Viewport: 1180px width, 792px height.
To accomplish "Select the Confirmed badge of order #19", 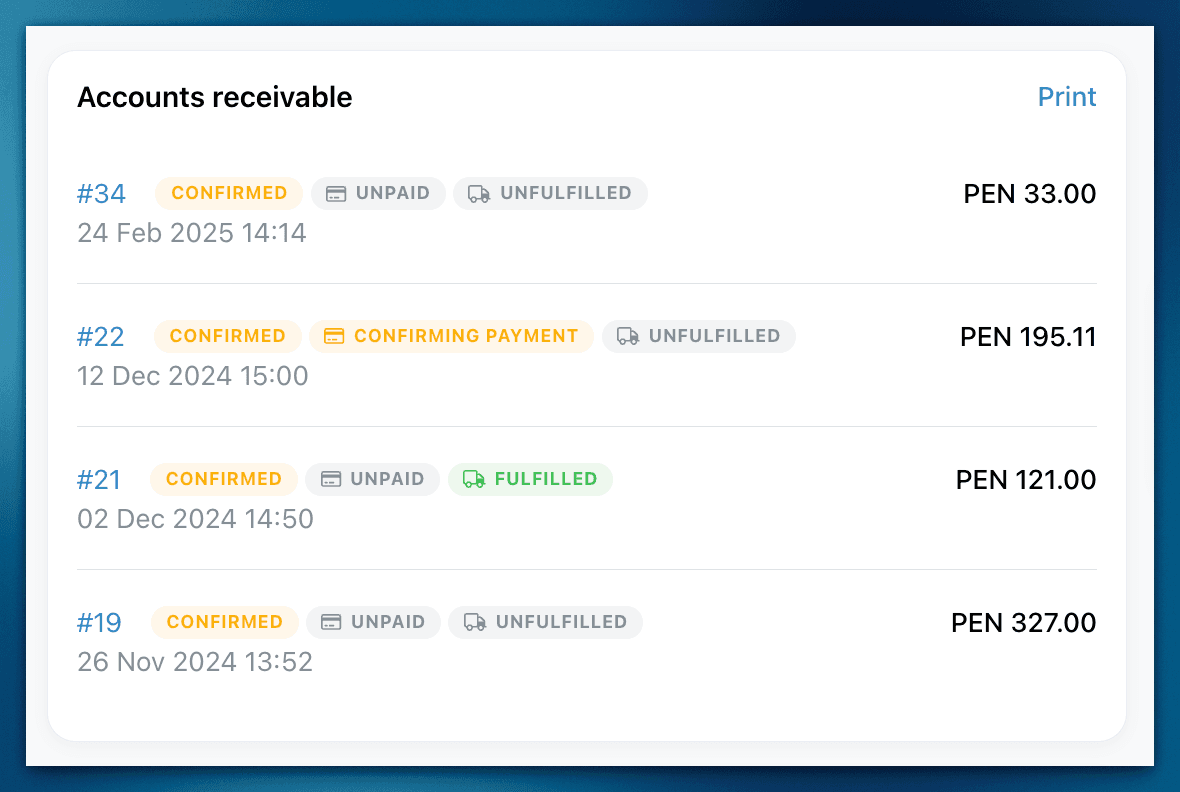I will [224, 622].
